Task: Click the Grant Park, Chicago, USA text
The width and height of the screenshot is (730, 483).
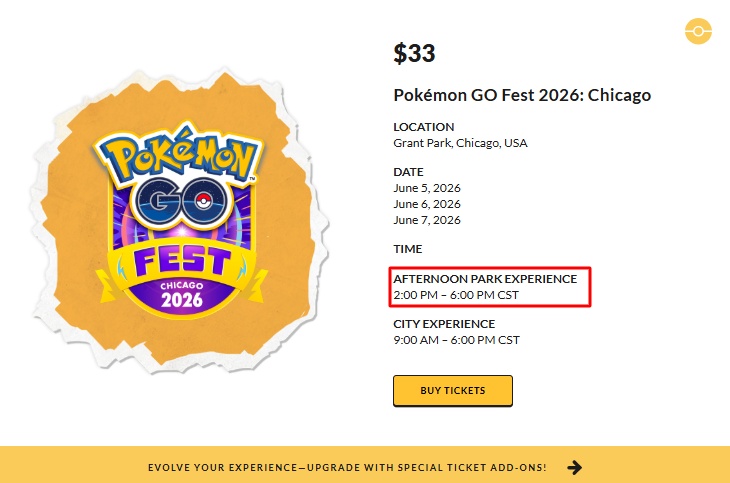Action: point(460,143)
